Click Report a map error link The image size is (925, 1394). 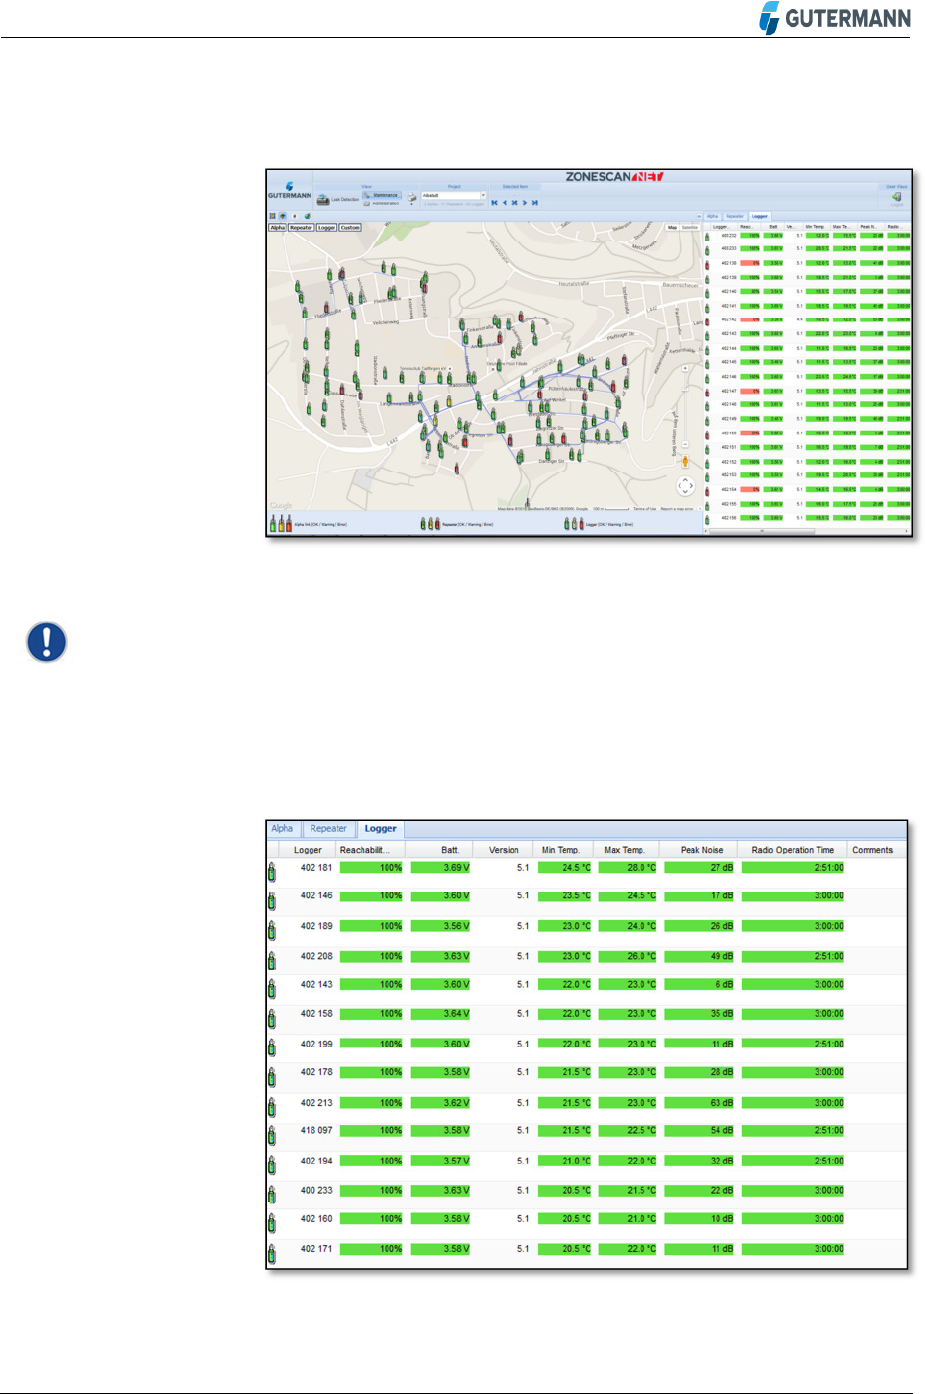(677, 509)
